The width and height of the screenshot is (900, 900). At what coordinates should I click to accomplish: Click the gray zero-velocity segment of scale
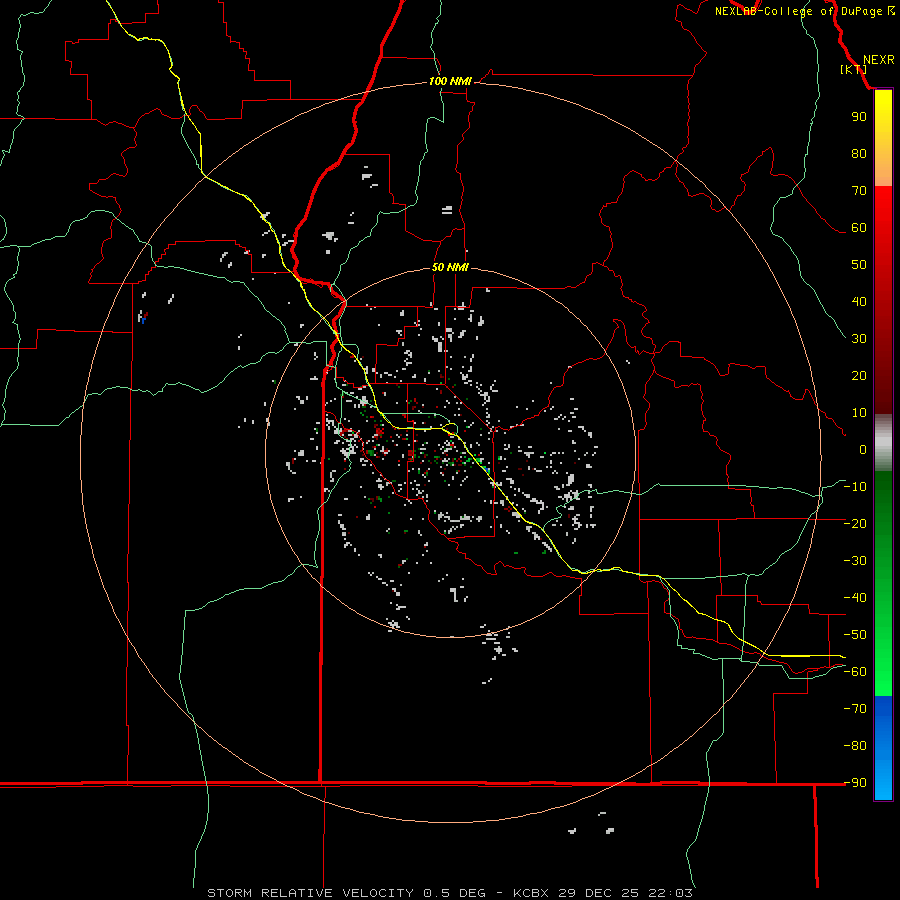coord(883,443)
